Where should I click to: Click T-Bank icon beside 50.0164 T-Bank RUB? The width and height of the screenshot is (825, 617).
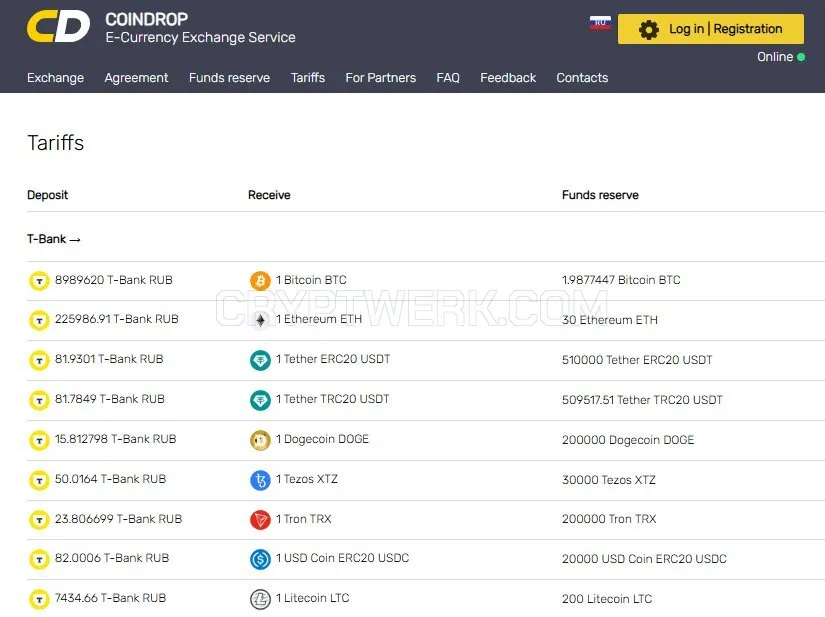tap(39, 480)
